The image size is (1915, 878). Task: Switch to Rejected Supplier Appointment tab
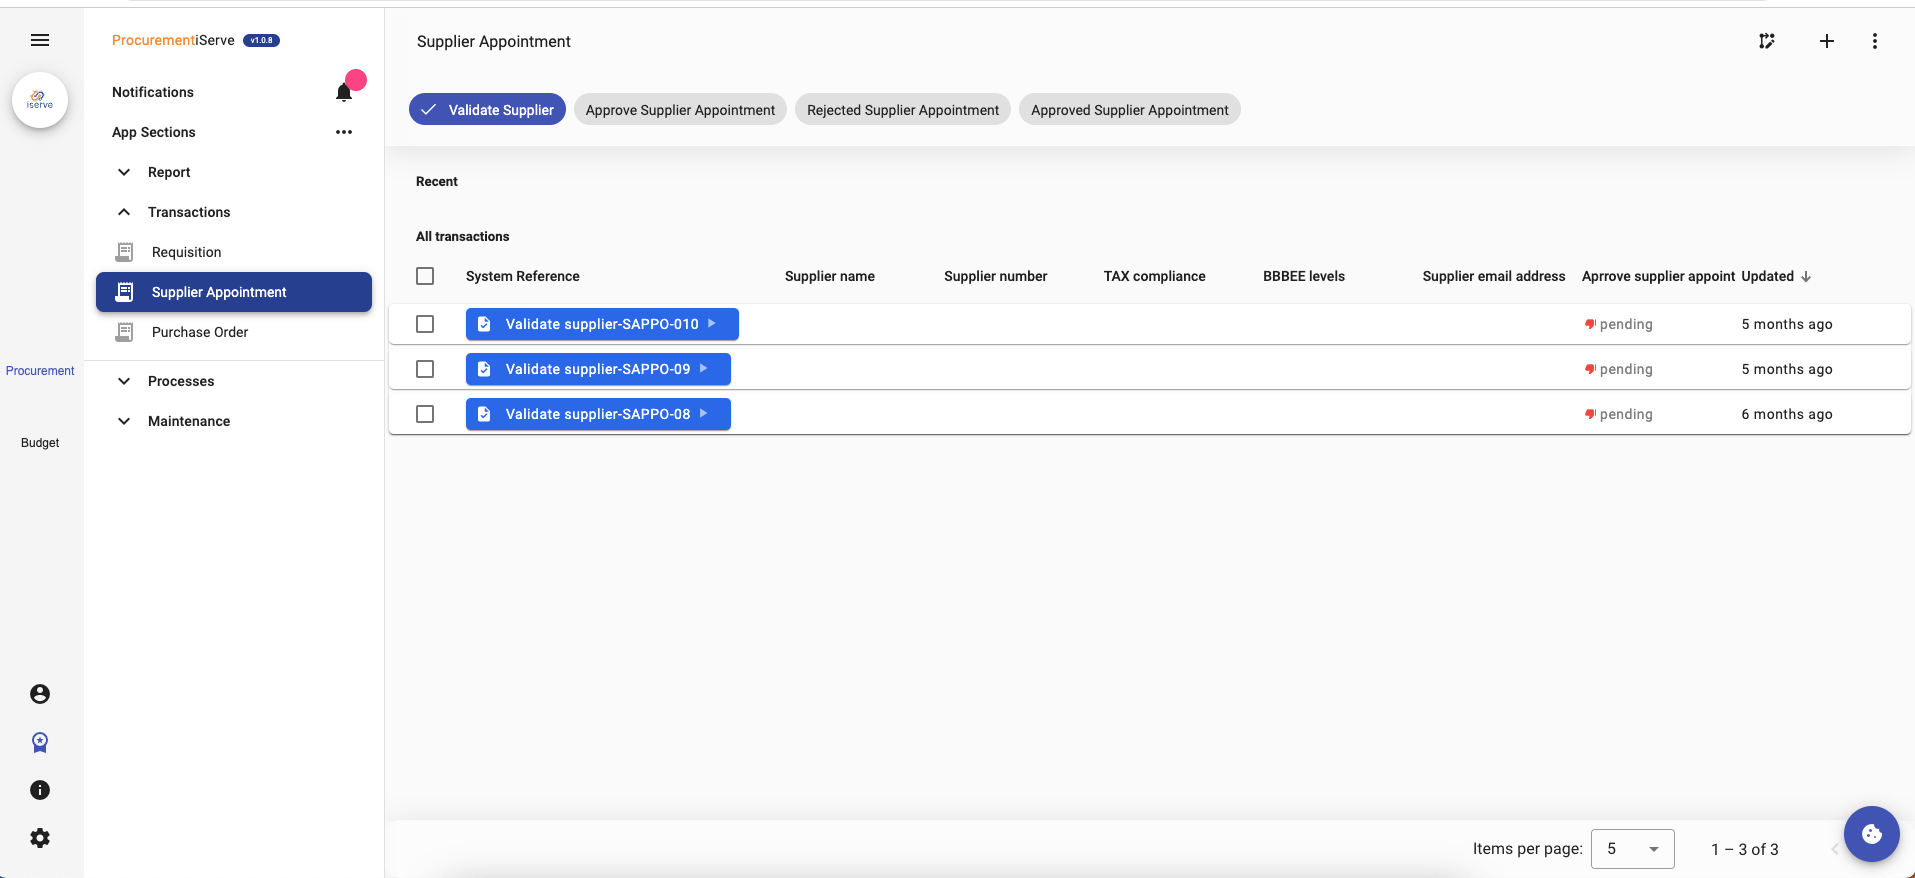(x=902, y=110)
